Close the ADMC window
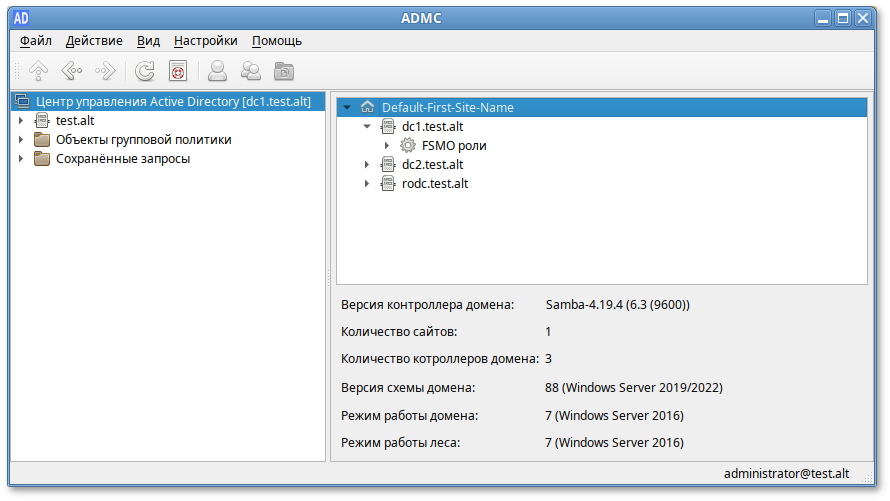Image resolution: width=890 pixels, height=501 pixels. pos(863,18)
